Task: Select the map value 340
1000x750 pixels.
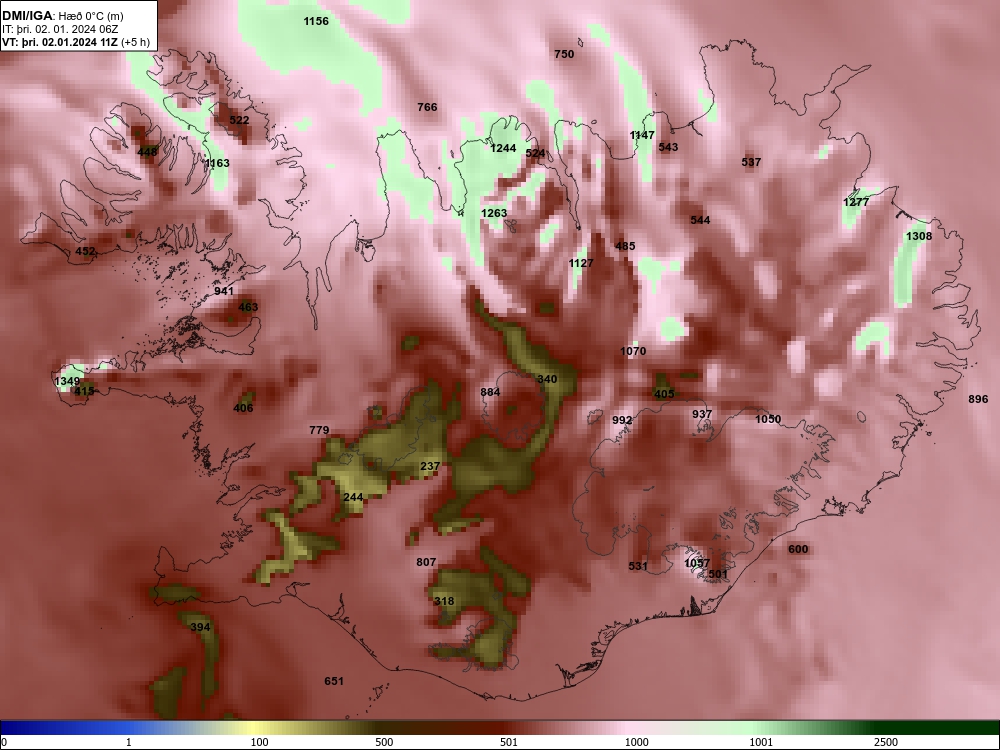Action: (547, 379)
